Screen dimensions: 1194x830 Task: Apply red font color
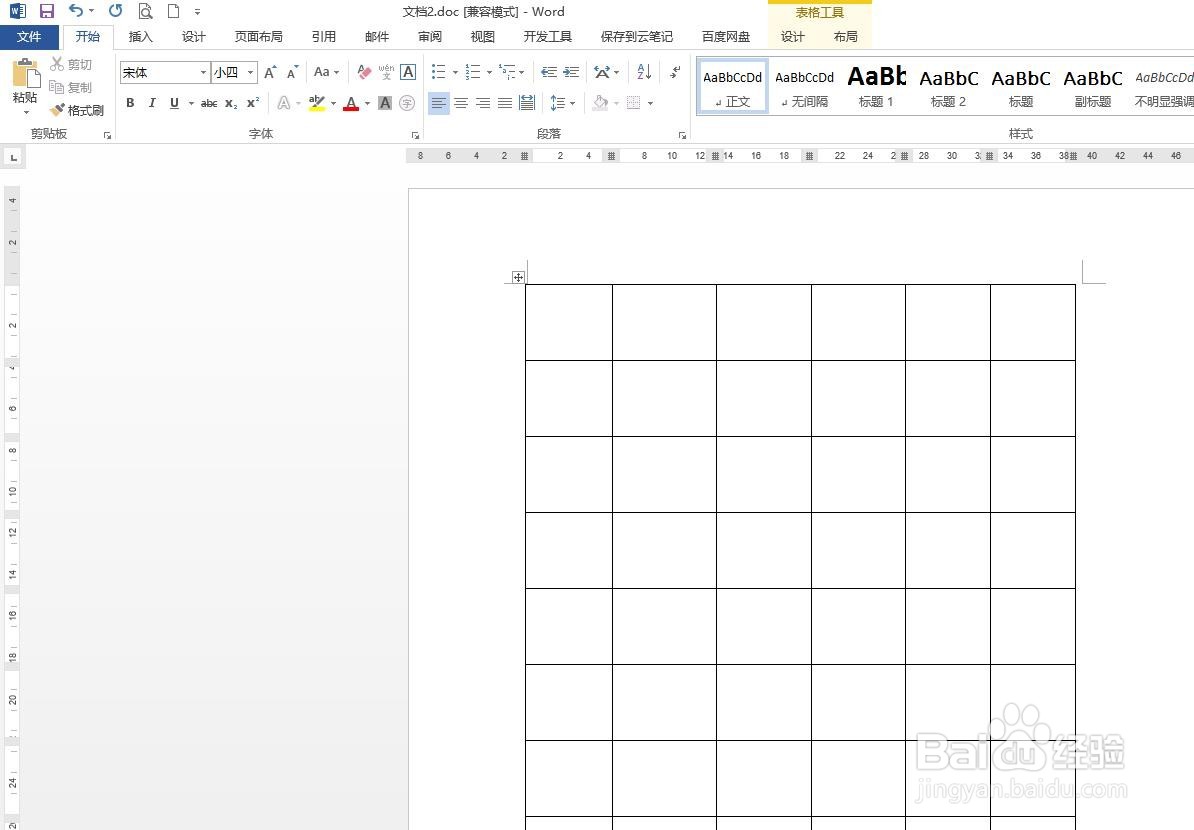point(351,103)
